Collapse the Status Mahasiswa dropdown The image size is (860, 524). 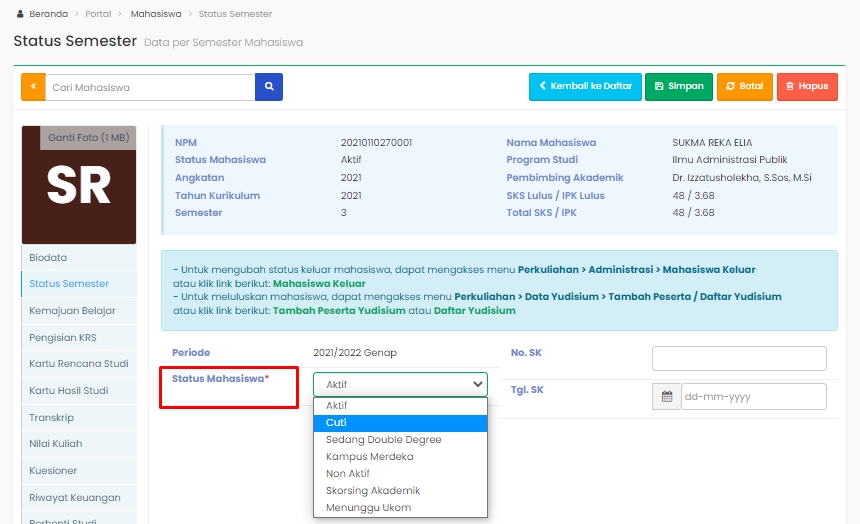400,384
